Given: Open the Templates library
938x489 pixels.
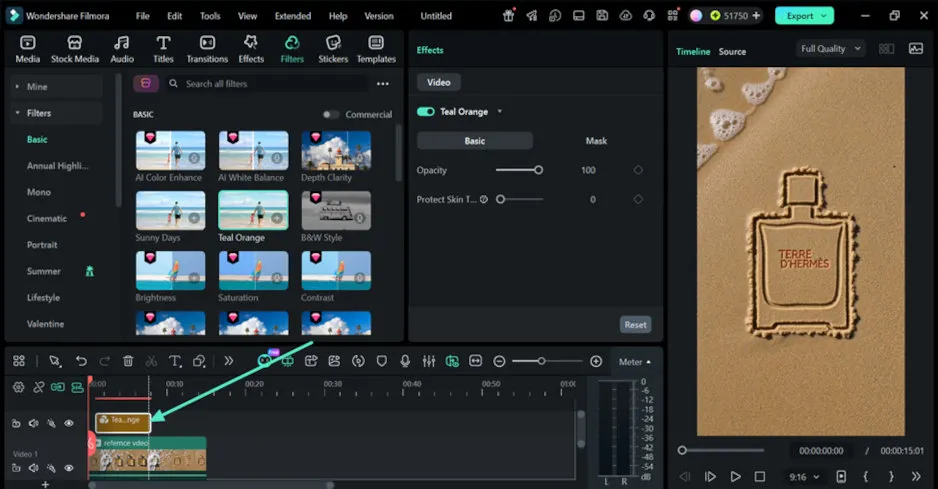Looking at the screenshot, I should pos(376,49).
